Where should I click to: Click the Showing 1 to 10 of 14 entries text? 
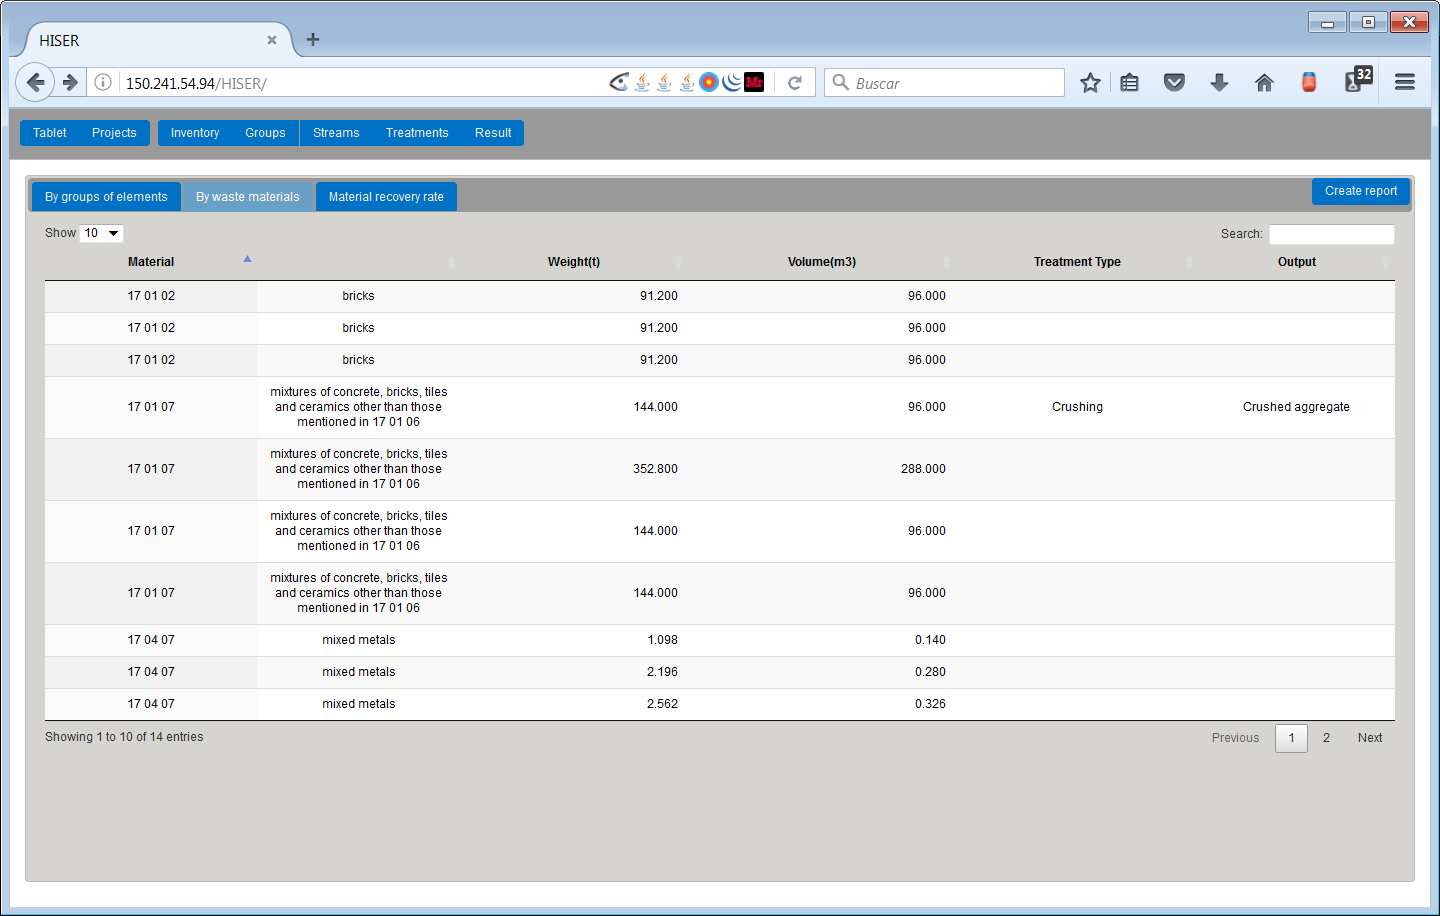(x=124, y=737)
